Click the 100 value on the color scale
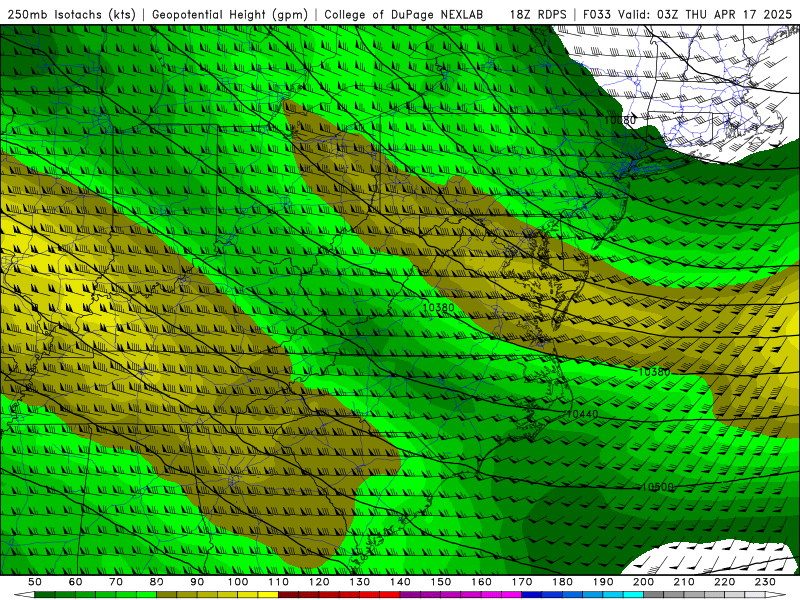Viewport: 800px width, 600px height. coord(238,582)
